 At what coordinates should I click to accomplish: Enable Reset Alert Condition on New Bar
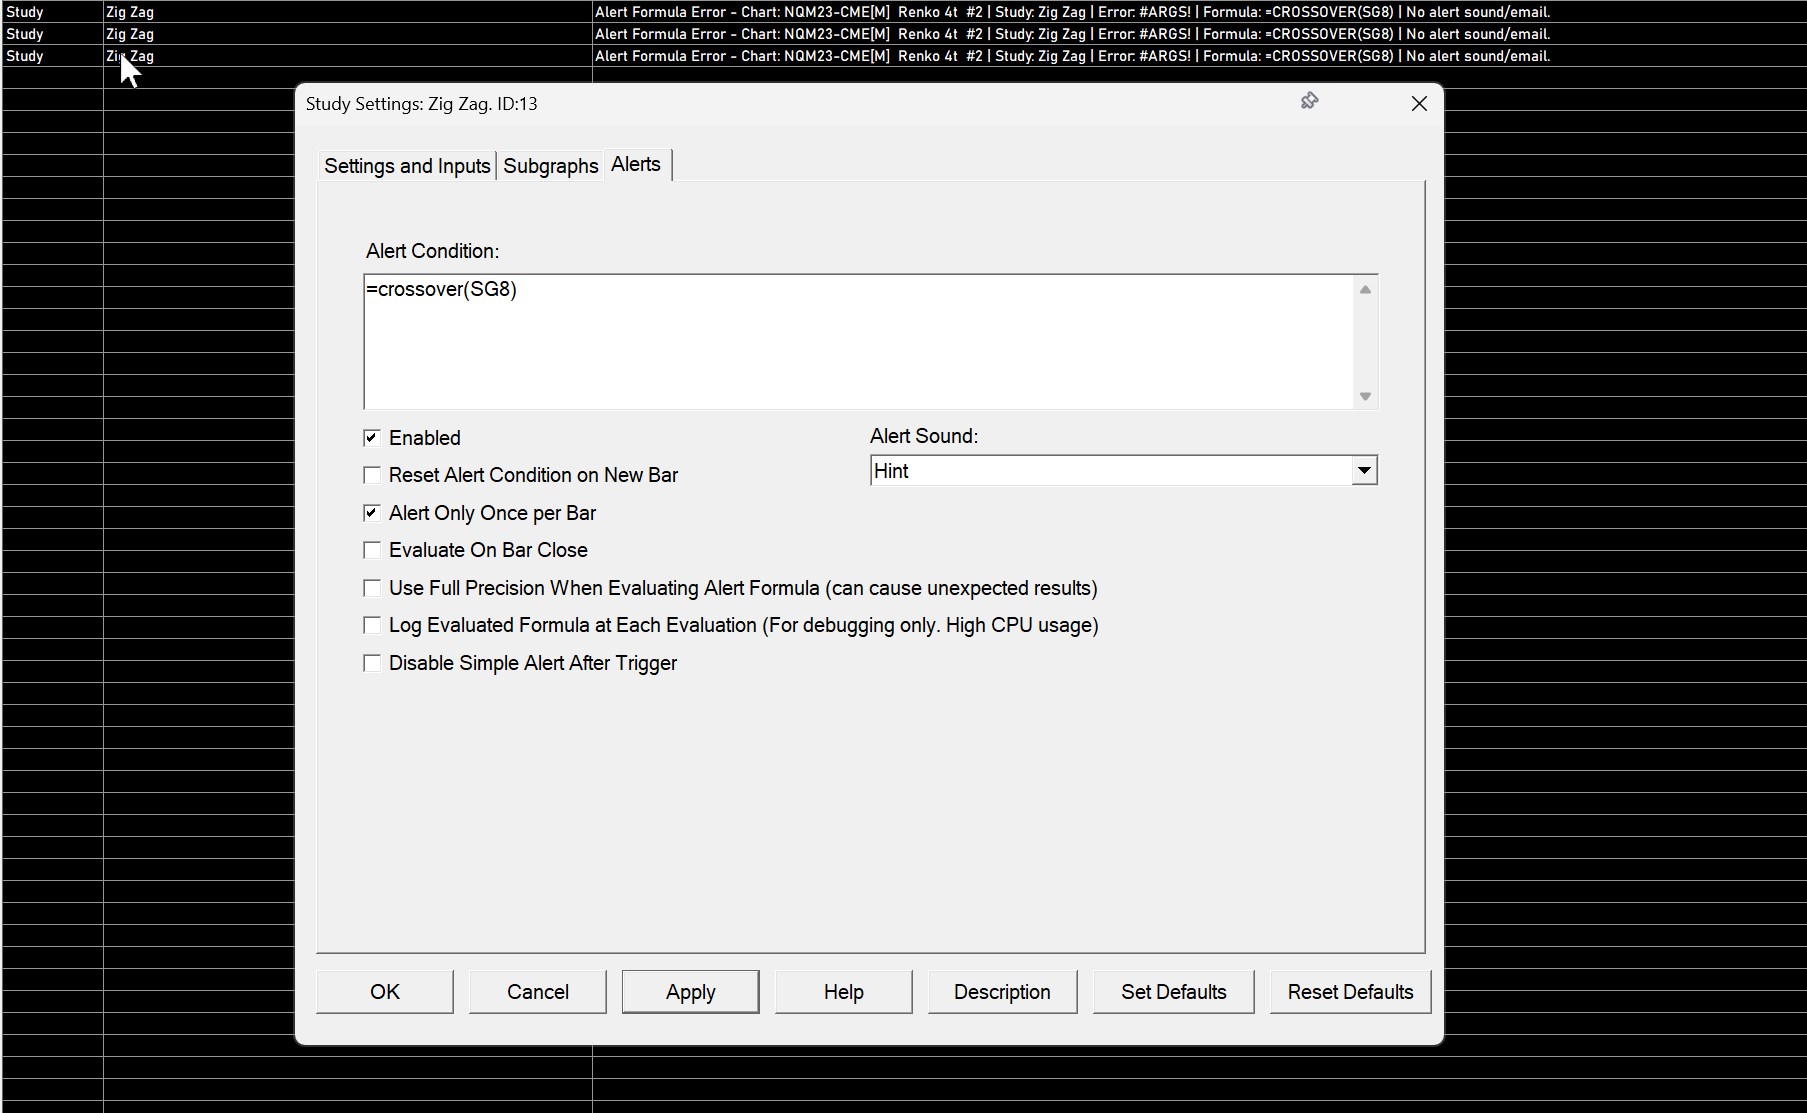coord(372,475)
